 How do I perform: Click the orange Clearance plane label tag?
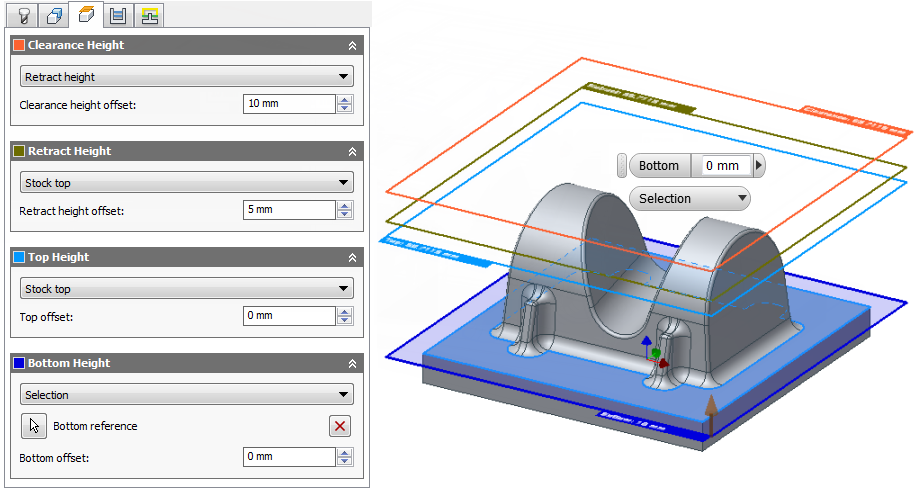point(854,121)
